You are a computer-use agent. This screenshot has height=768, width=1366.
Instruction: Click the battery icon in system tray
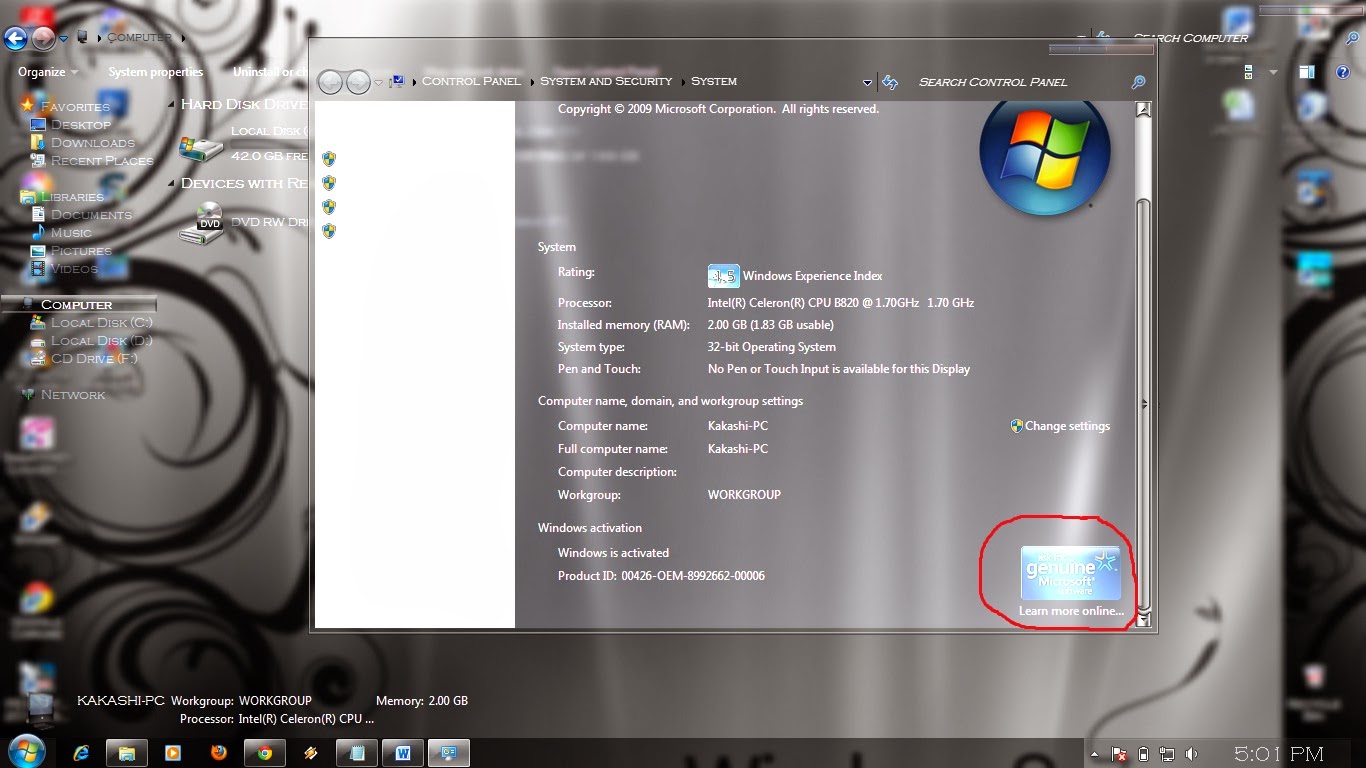coord(1144,754)
